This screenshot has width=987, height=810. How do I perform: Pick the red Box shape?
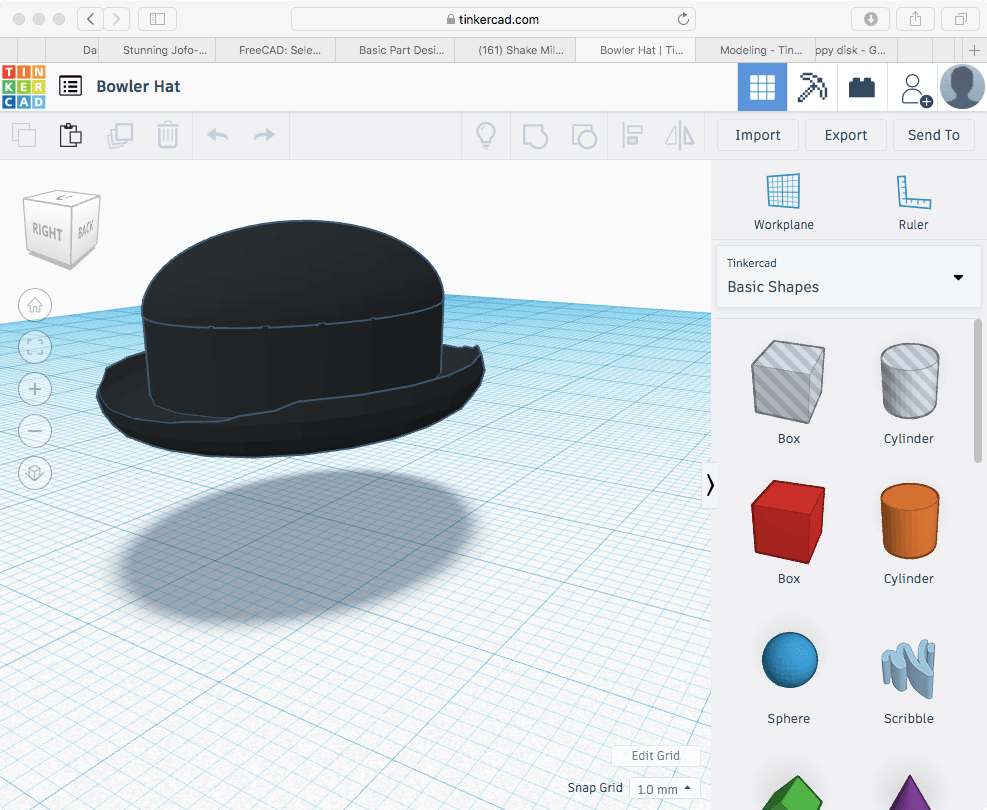tap(788, 520)
